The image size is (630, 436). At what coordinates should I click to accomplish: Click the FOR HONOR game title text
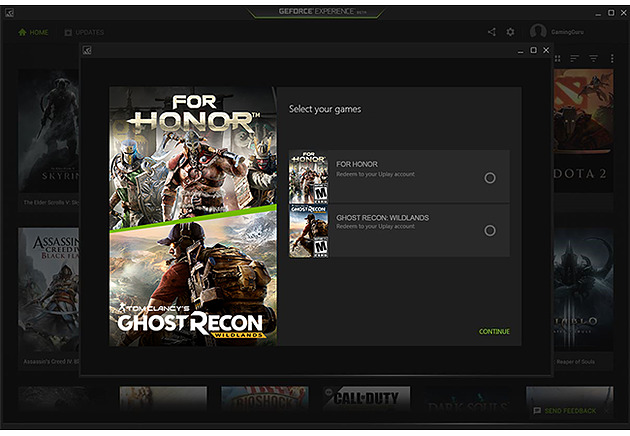pos(357,164)
